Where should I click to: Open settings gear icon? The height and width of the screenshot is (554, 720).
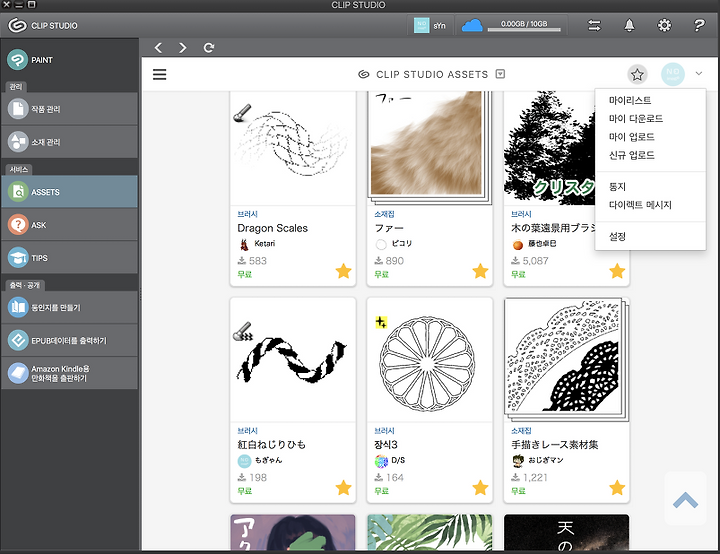[x=664, y=25]
